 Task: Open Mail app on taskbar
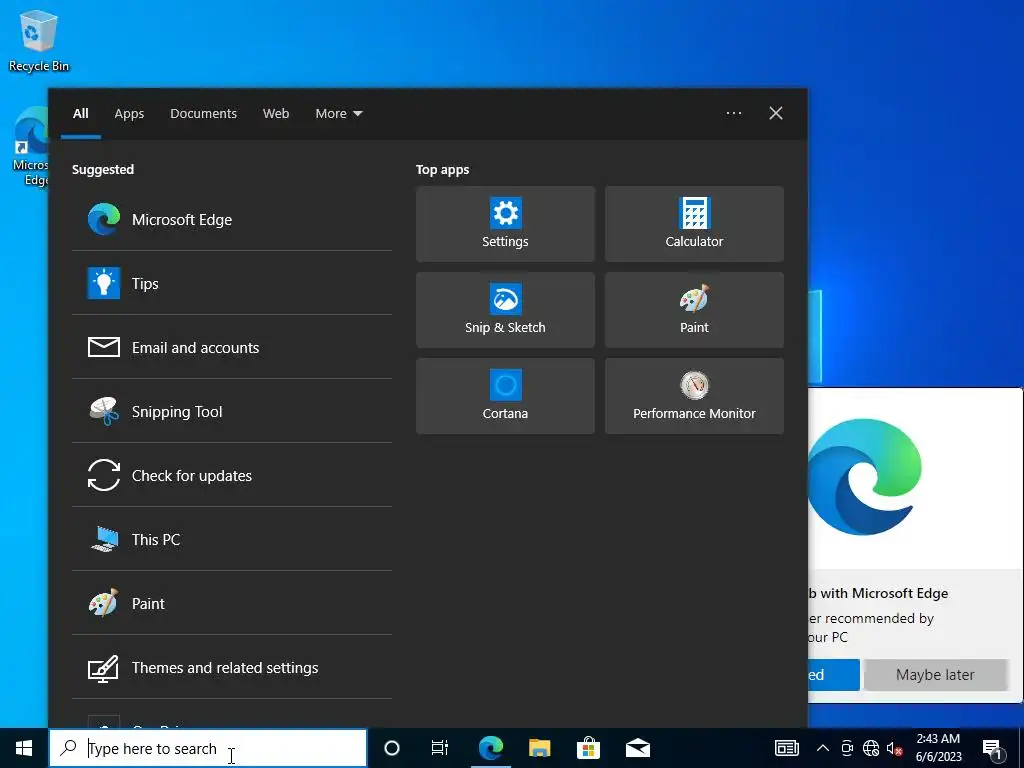637,748
